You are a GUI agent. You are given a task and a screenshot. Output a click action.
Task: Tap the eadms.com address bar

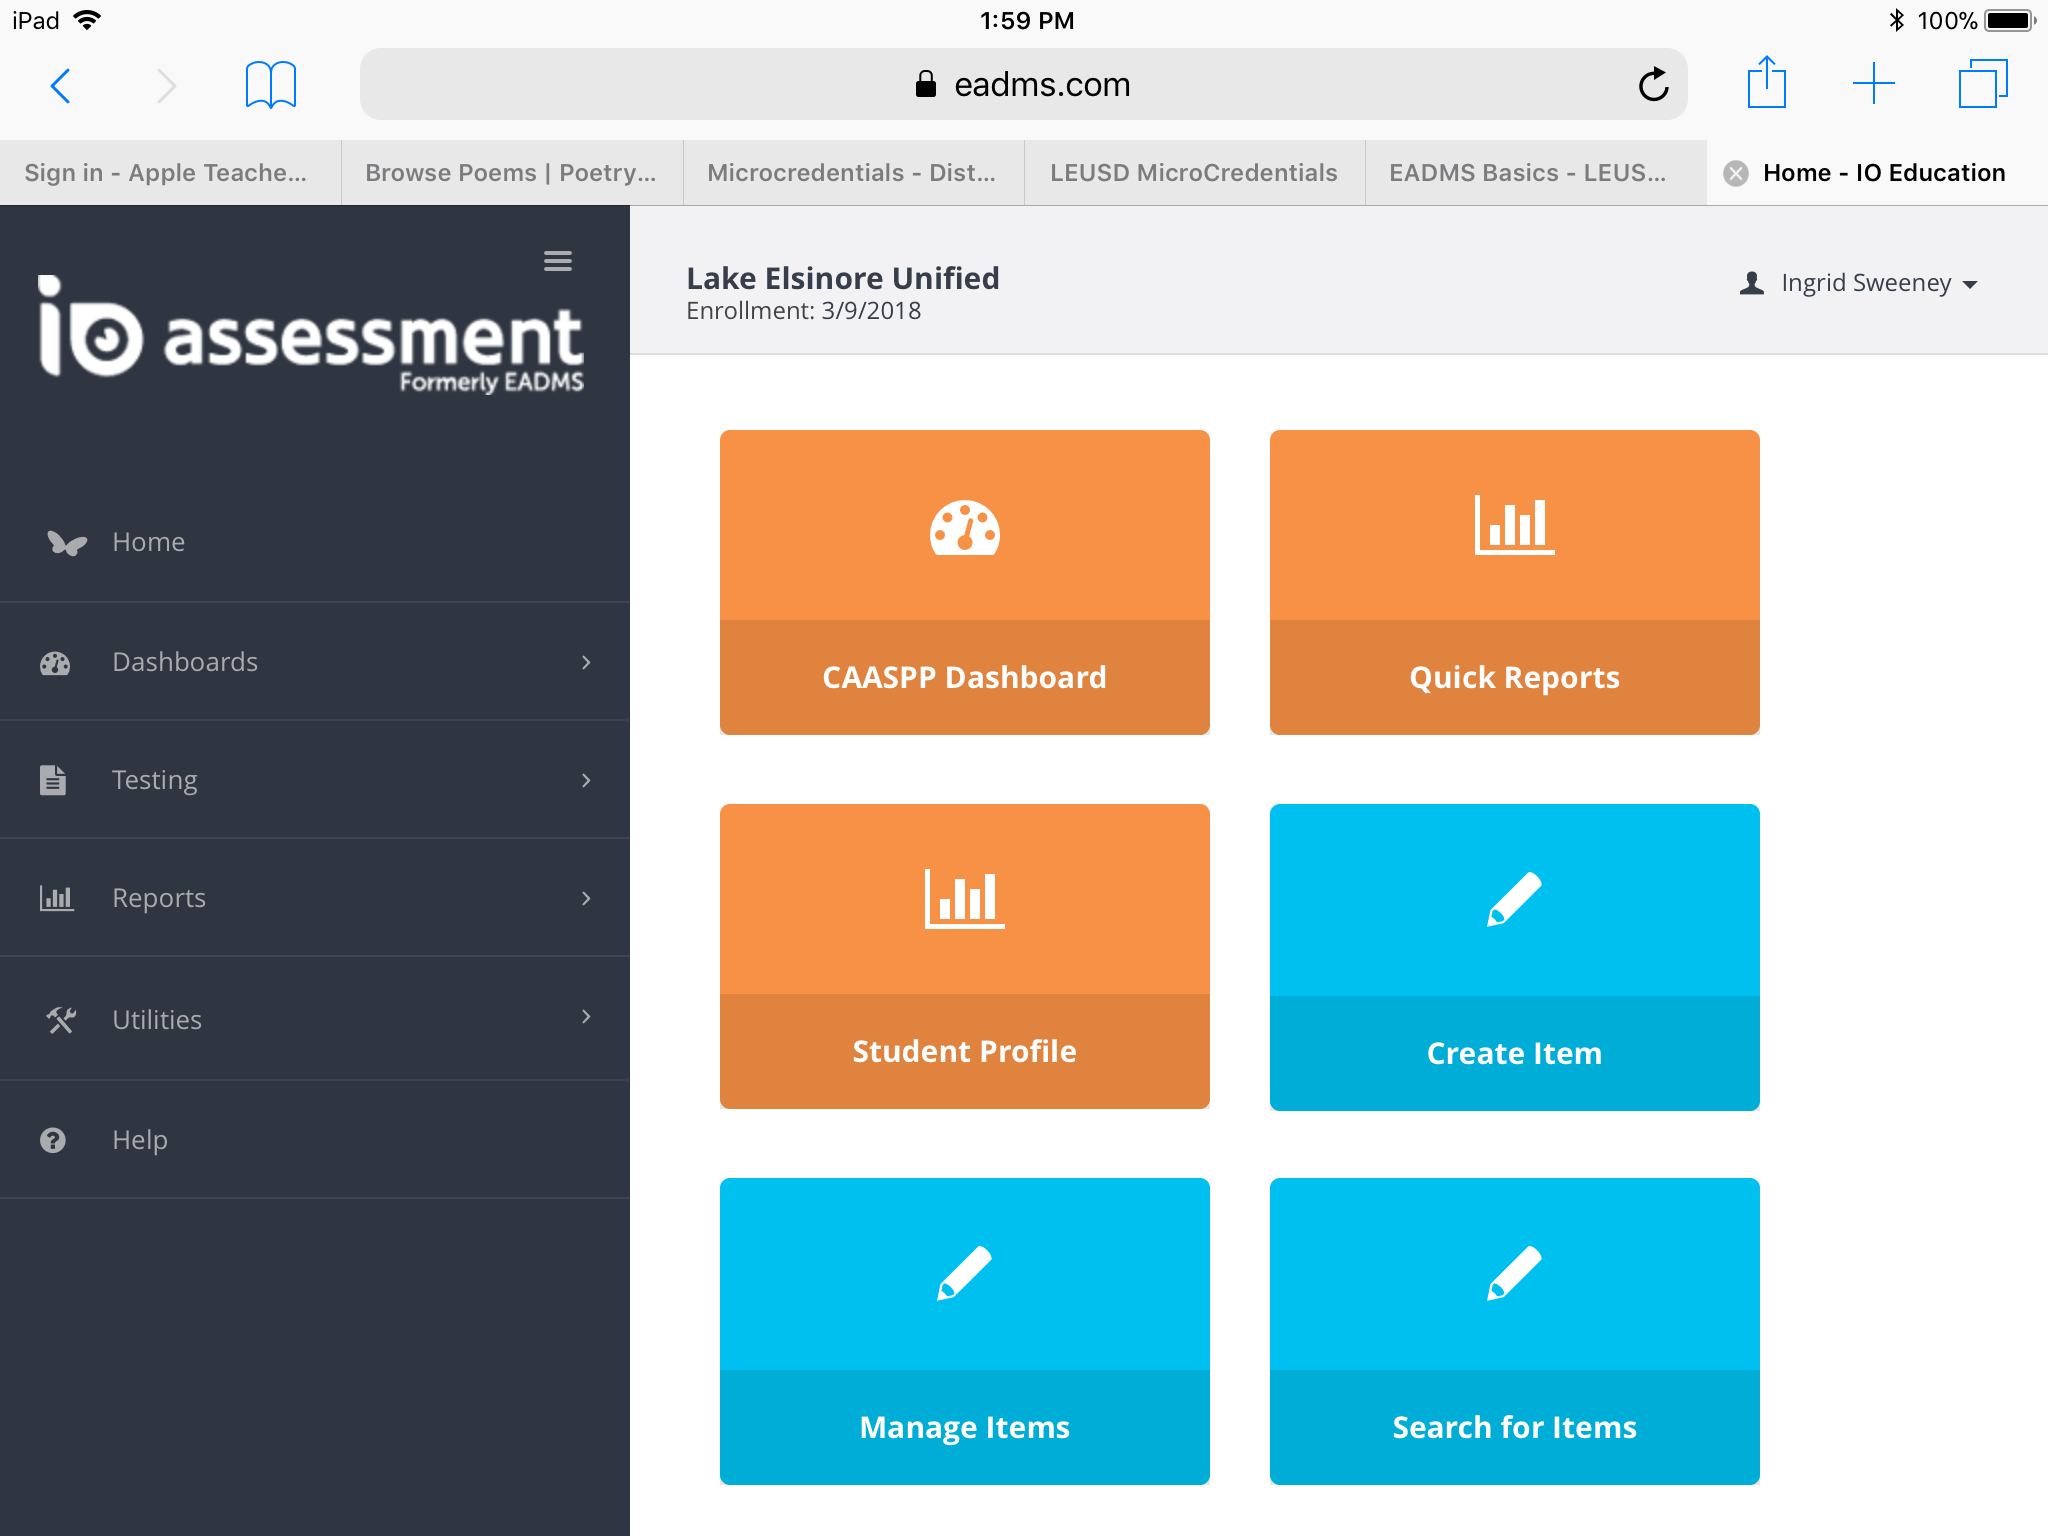1022,85
